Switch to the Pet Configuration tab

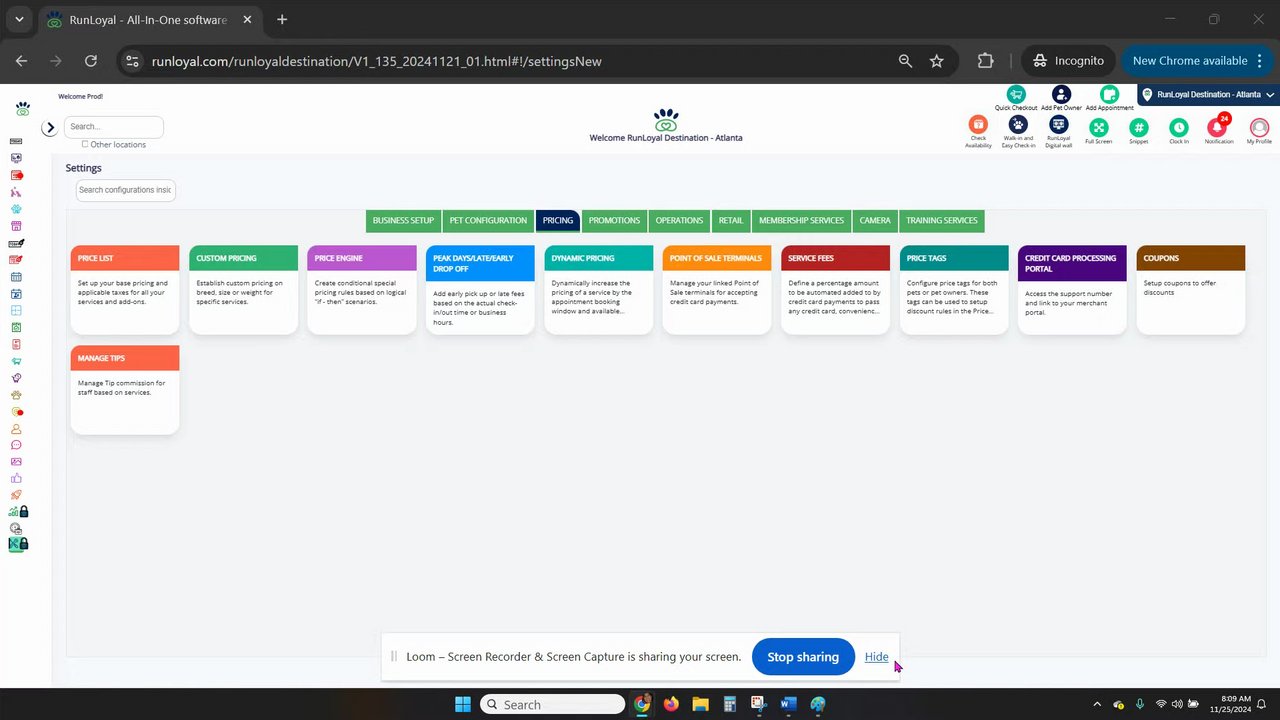[488, 220]
